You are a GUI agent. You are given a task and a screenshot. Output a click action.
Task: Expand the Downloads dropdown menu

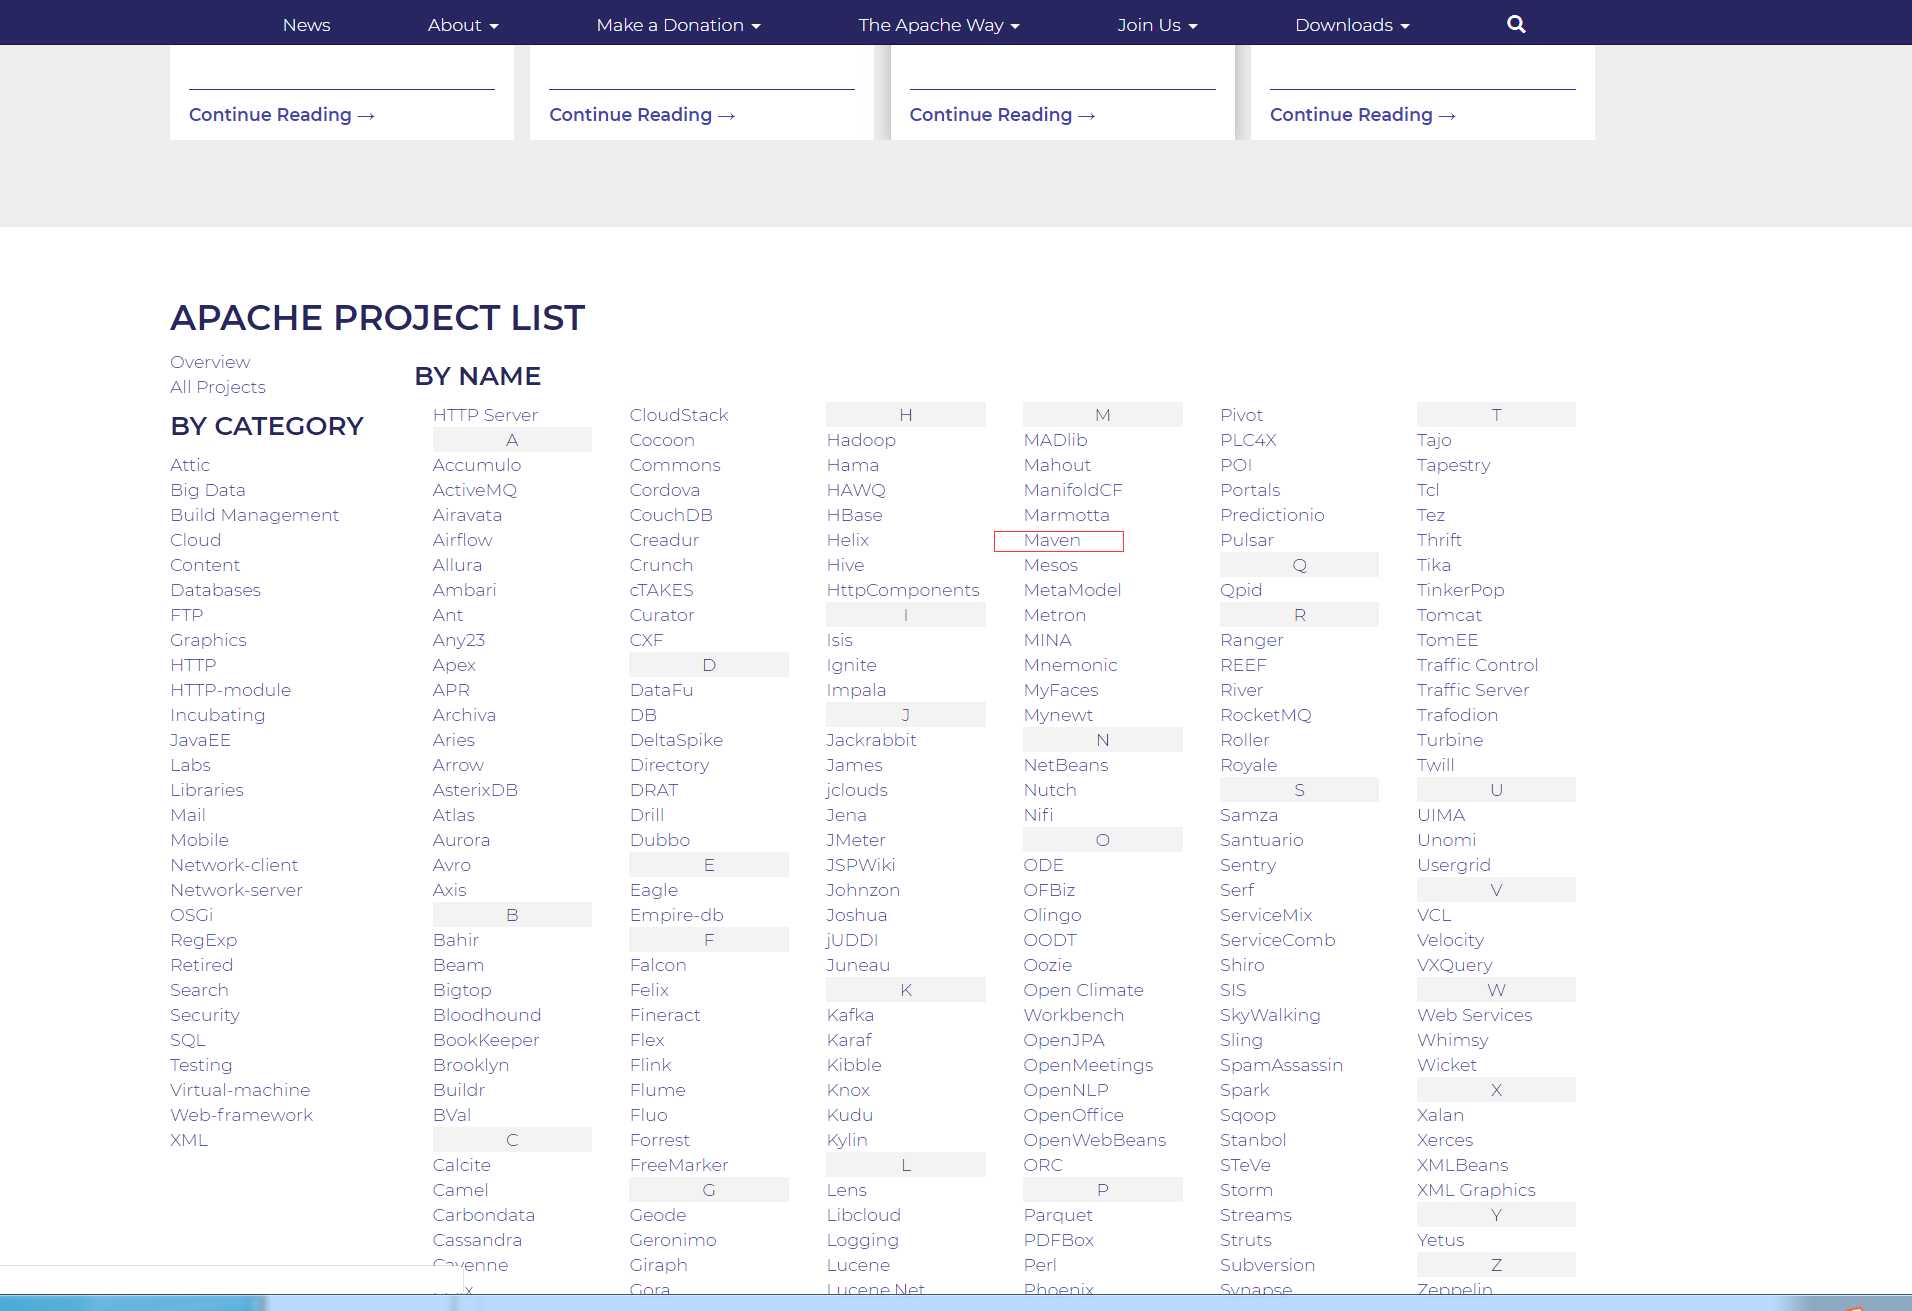[x=1352, y=25]
